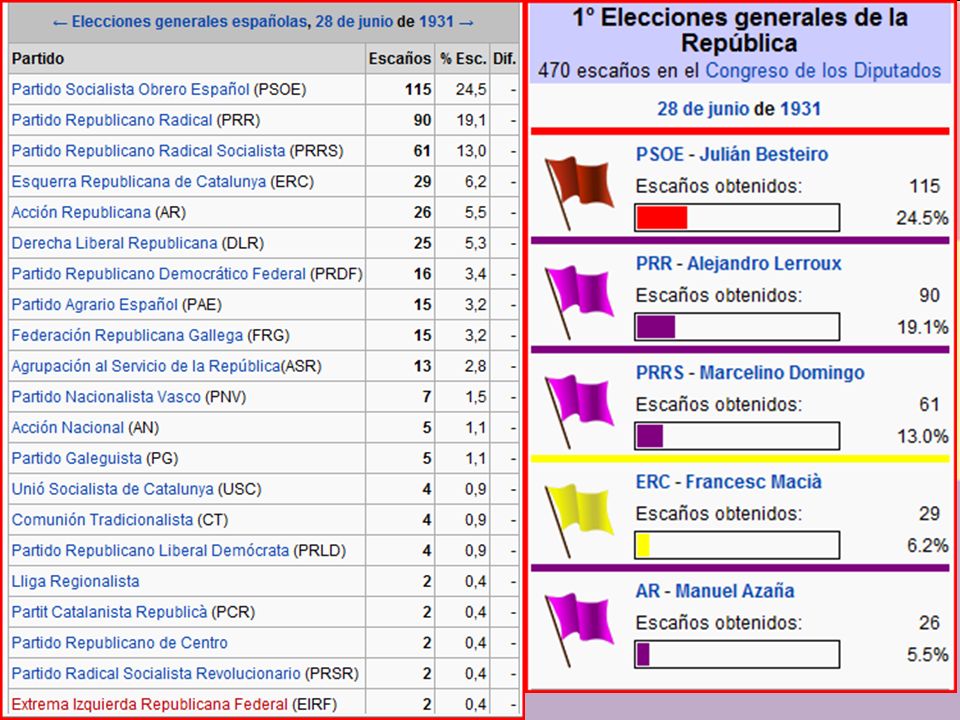Viewport: 960px width, 720px height.
Task: Click the 115 seats cell for PSOE
Action: coord(400,89)
